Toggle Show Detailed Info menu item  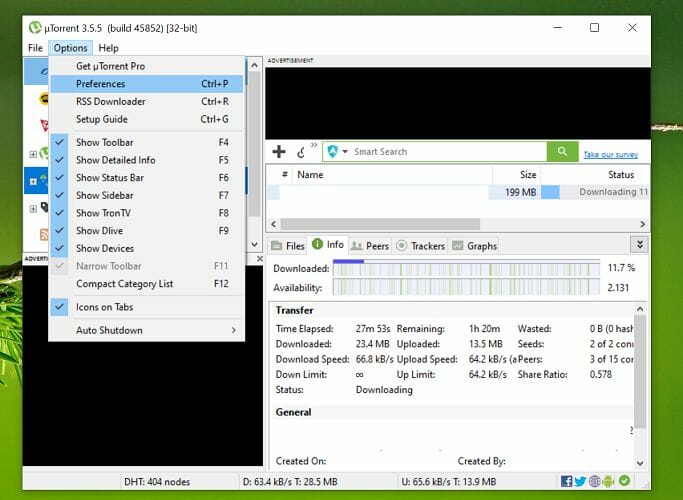[147, 160]
